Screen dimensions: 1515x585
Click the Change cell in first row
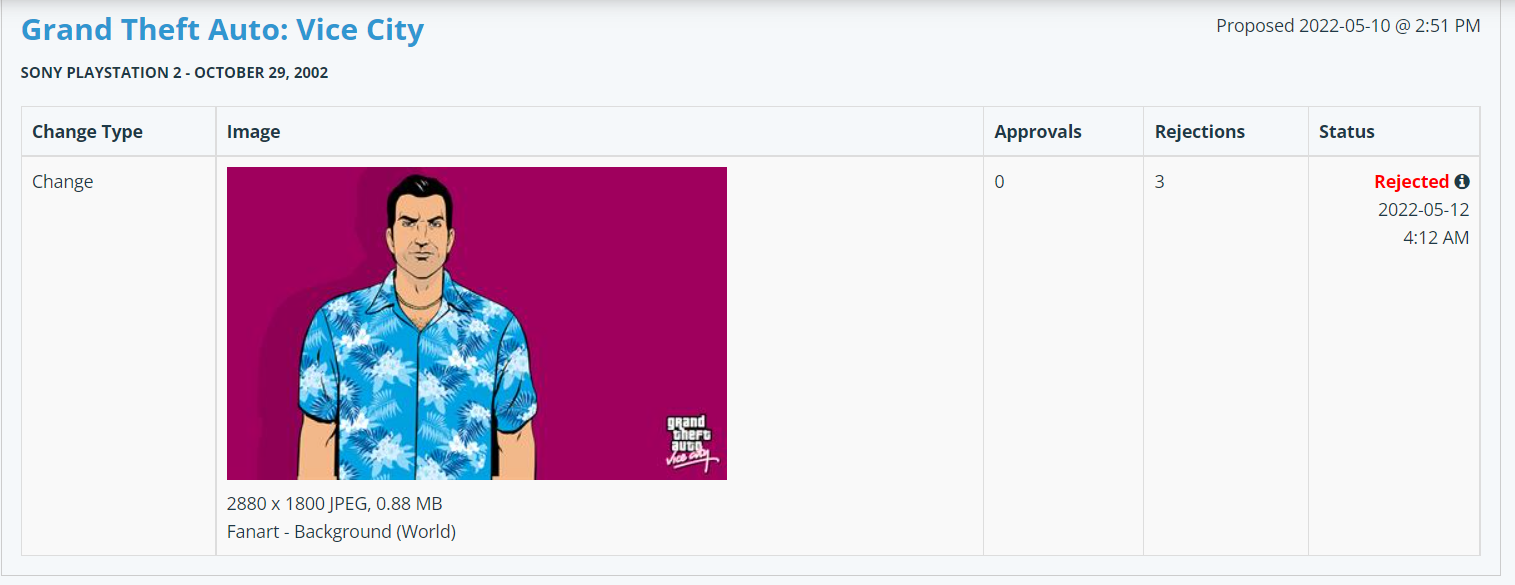[x=62, y=181]
